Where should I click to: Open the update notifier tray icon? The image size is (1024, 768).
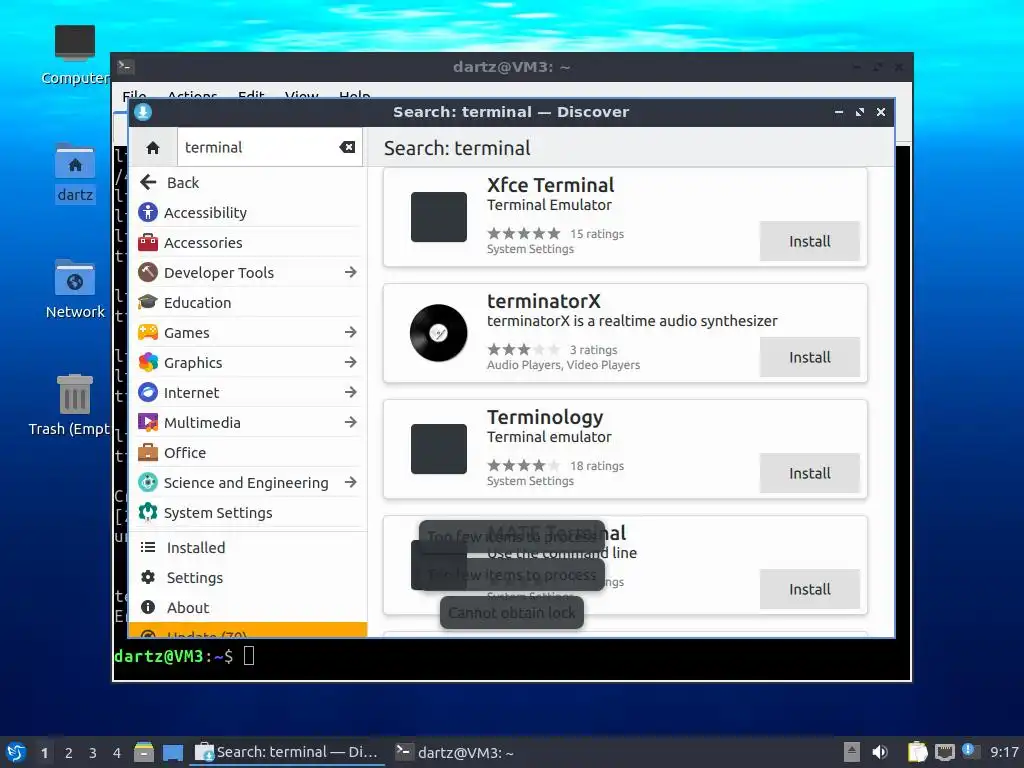pos(970,751)
